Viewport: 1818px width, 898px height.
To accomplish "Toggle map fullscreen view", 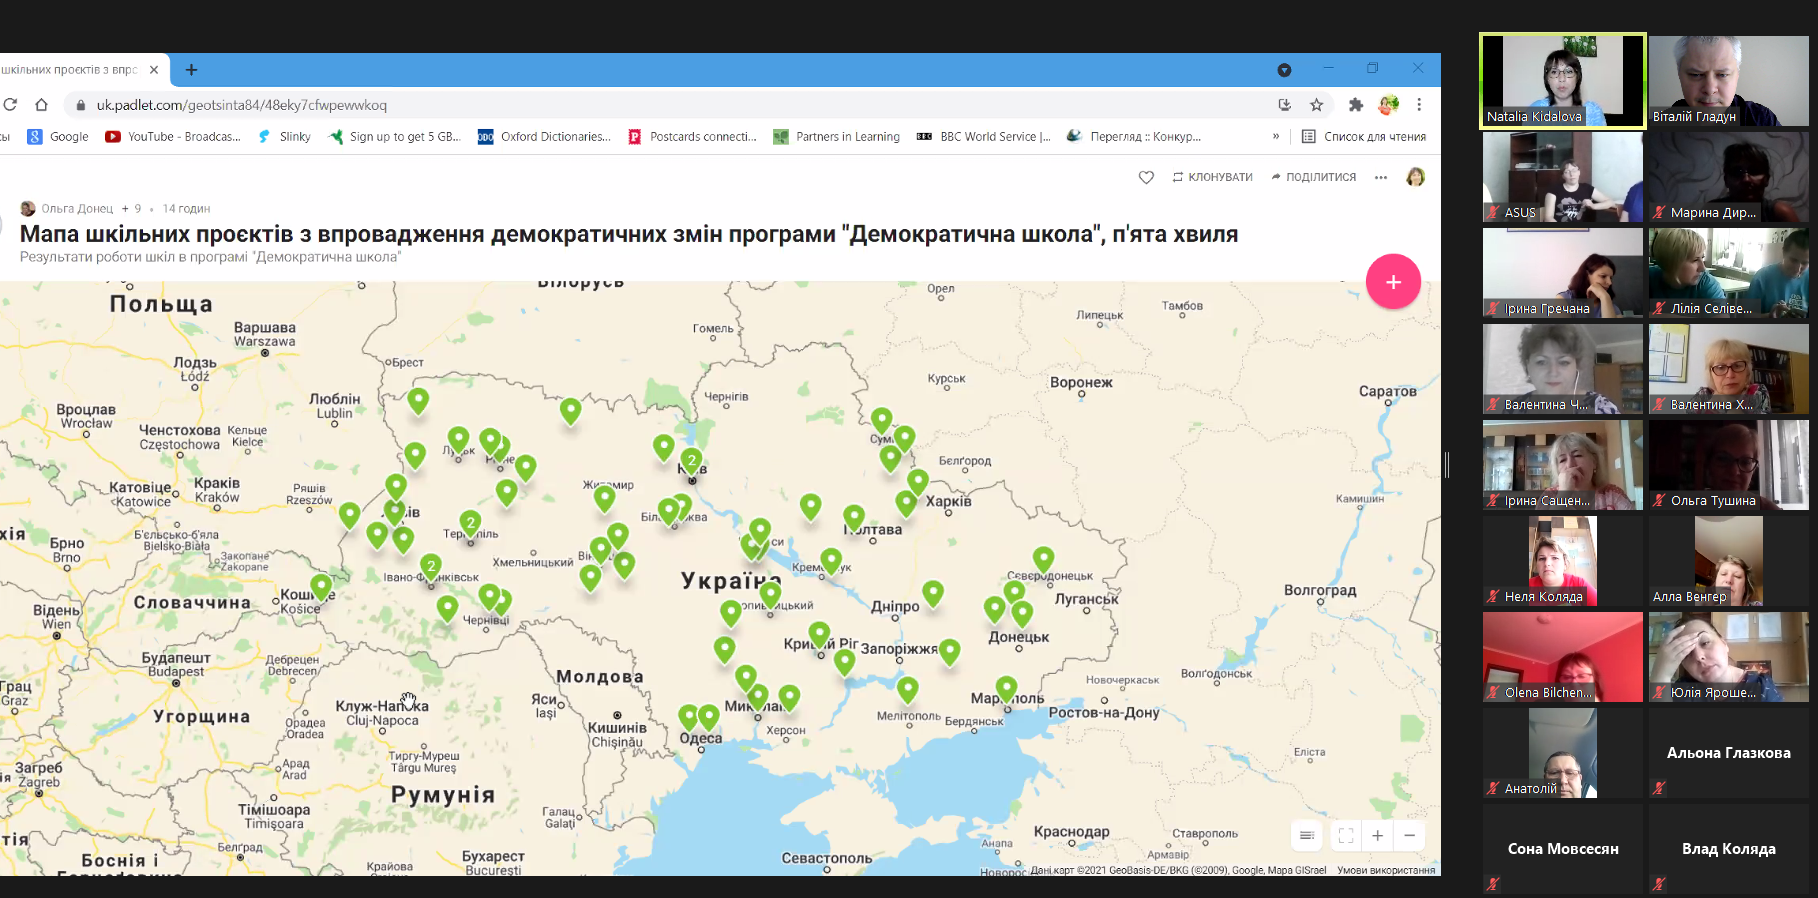I will coord(1346,836).
